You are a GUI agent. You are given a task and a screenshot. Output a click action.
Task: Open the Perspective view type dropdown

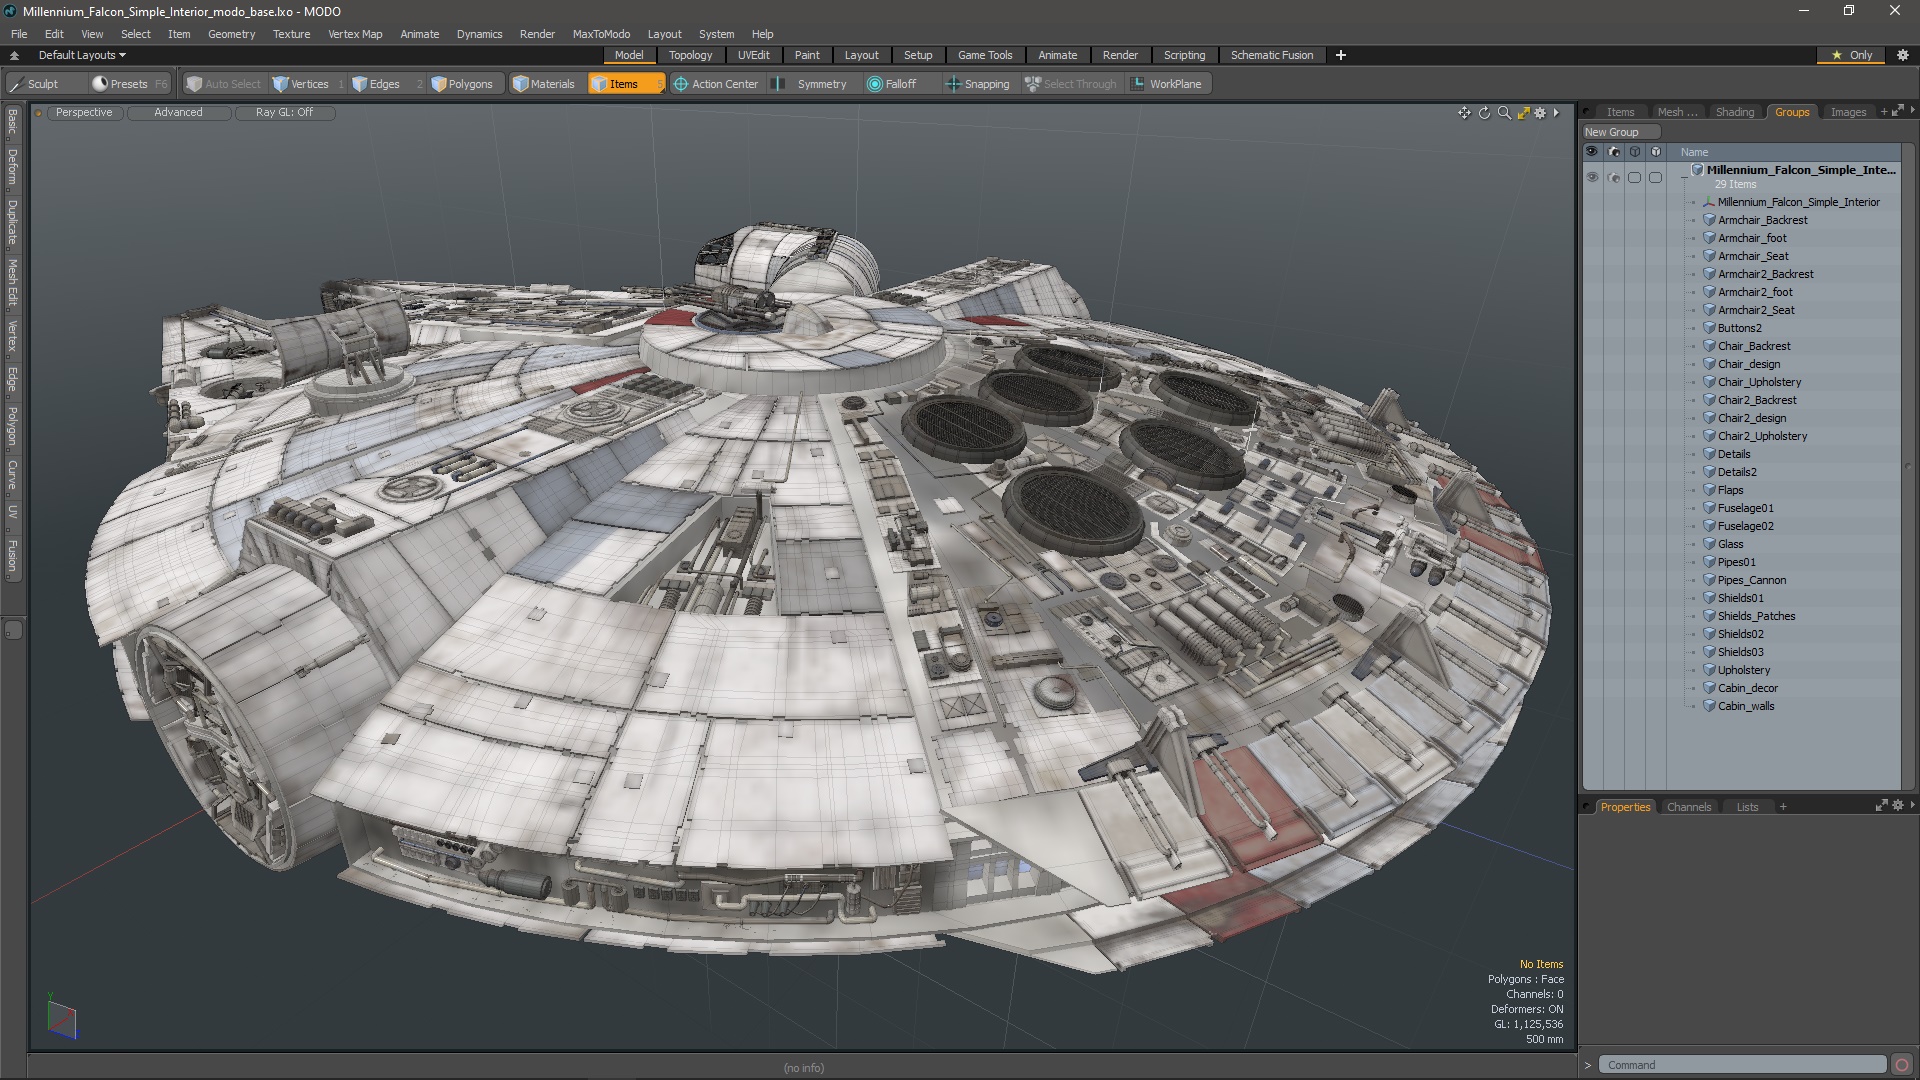(84, 113)
